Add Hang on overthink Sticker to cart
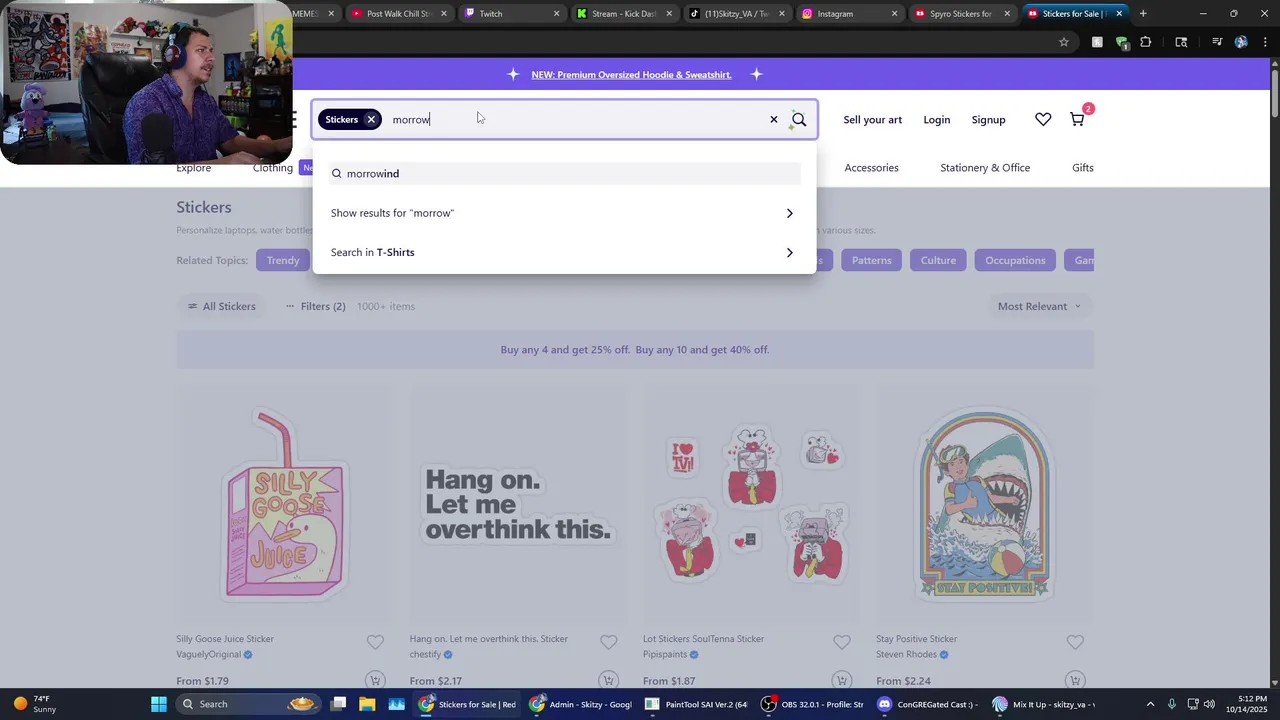Image resolution: width=1280 pixels, height=720 pixels. coord(608,680)
